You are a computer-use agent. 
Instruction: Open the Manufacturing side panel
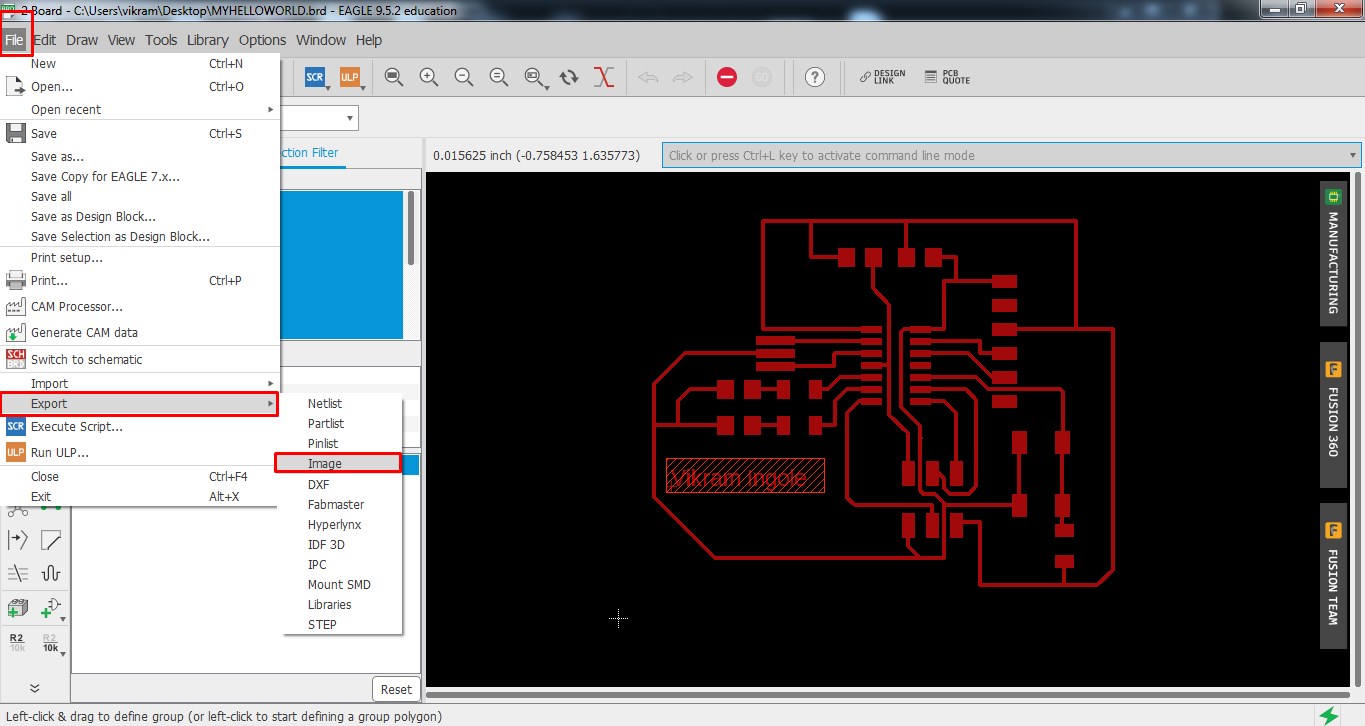coord(1332,252)
